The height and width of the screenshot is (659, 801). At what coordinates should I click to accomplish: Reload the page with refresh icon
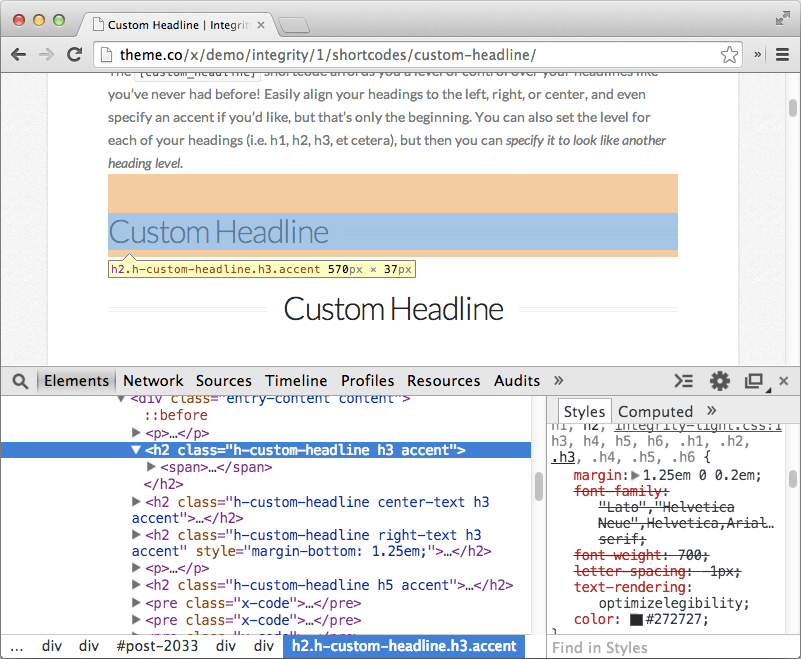tap(75, 55)
